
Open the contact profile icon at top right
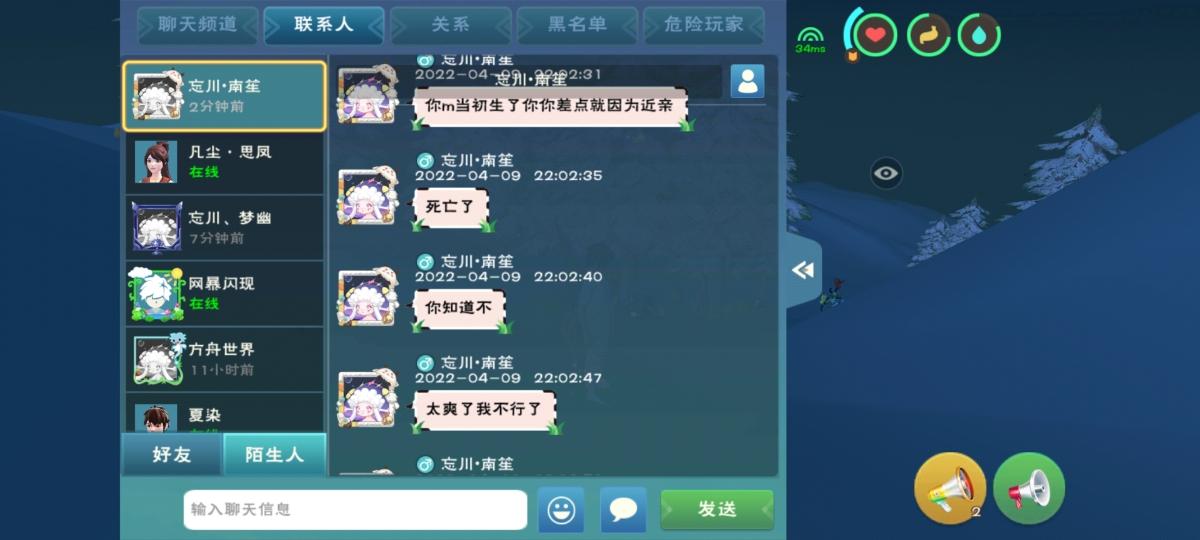(747, 81)
